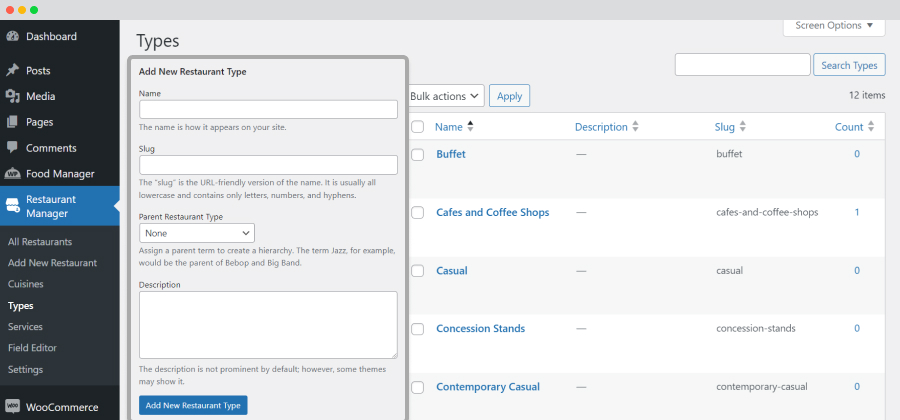This screenshot has width=900, height=420.
Task: Go to Restaurant Manager Settings submenu
Action: 25,370
